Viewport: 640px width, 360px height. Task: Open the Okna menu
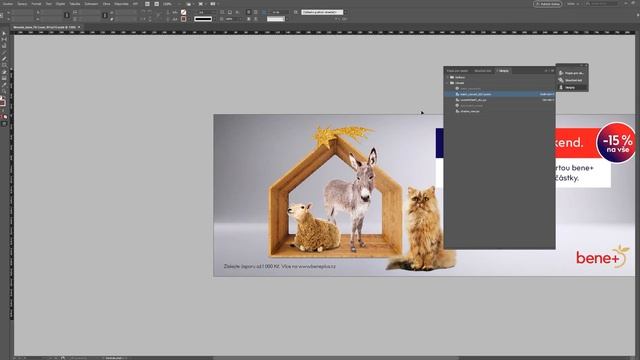pos(107,4)
